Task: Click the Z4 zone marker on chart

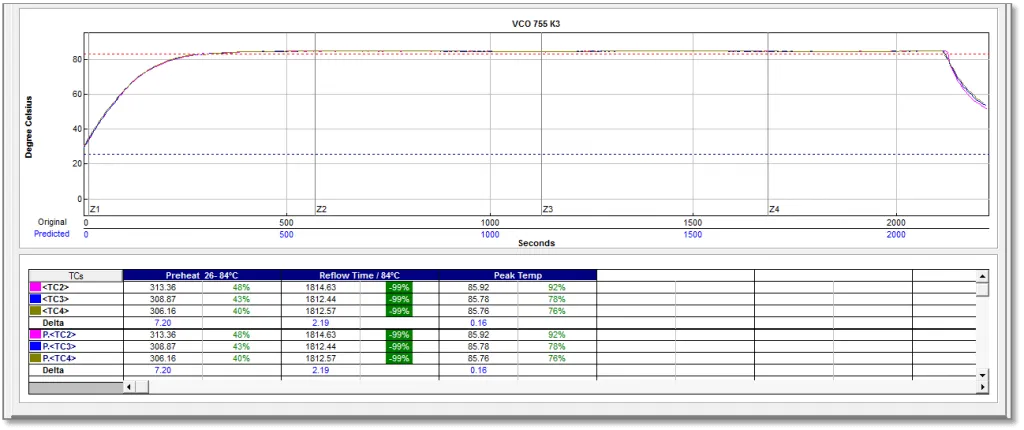Action: click(x=773, y=209)
